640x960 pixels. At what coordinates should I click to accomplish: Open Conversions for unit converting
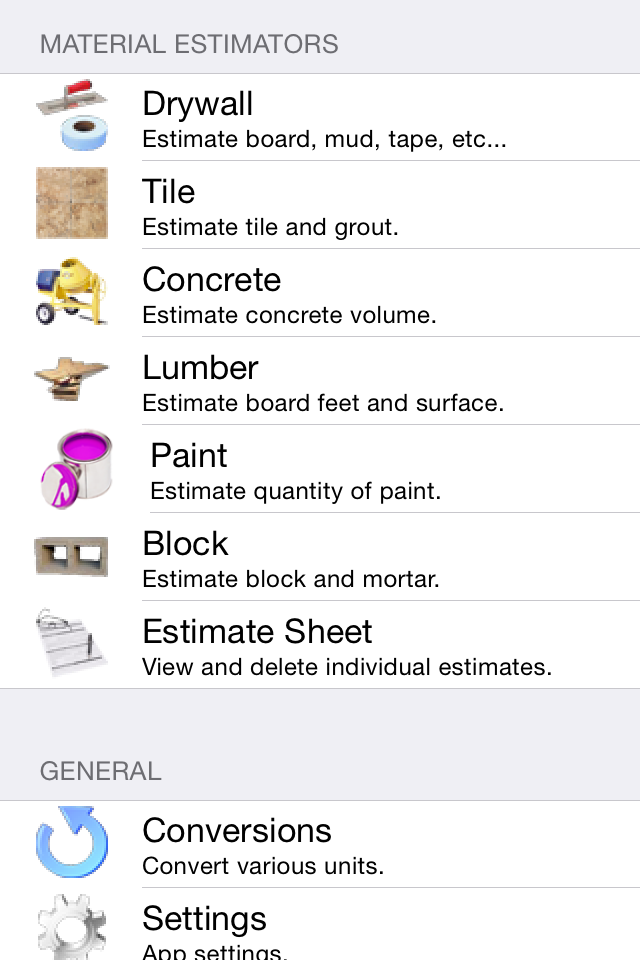tap(320, 844)
